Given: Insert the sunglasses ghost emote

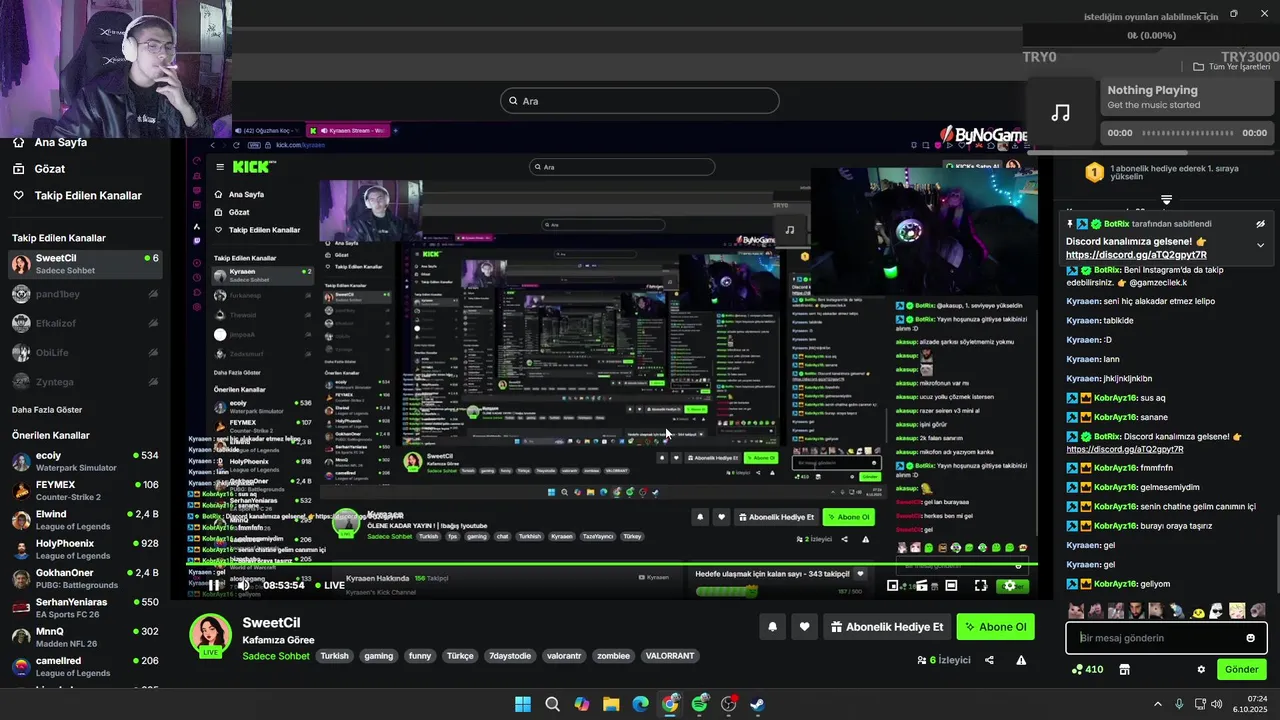Looking at the screenshot, I should pyautogui.click(x=1216, y=610).
